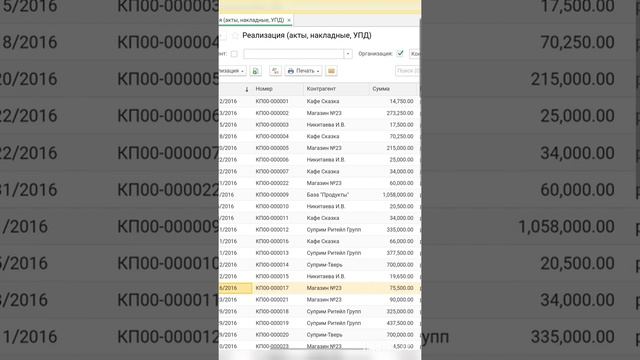Select document КП00-000013

click(x=272, y=253)
